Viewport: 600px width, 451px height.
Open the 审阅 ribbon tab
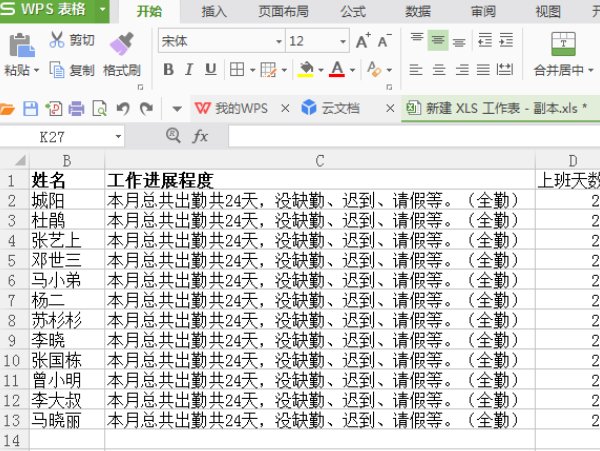click(483, 11)
